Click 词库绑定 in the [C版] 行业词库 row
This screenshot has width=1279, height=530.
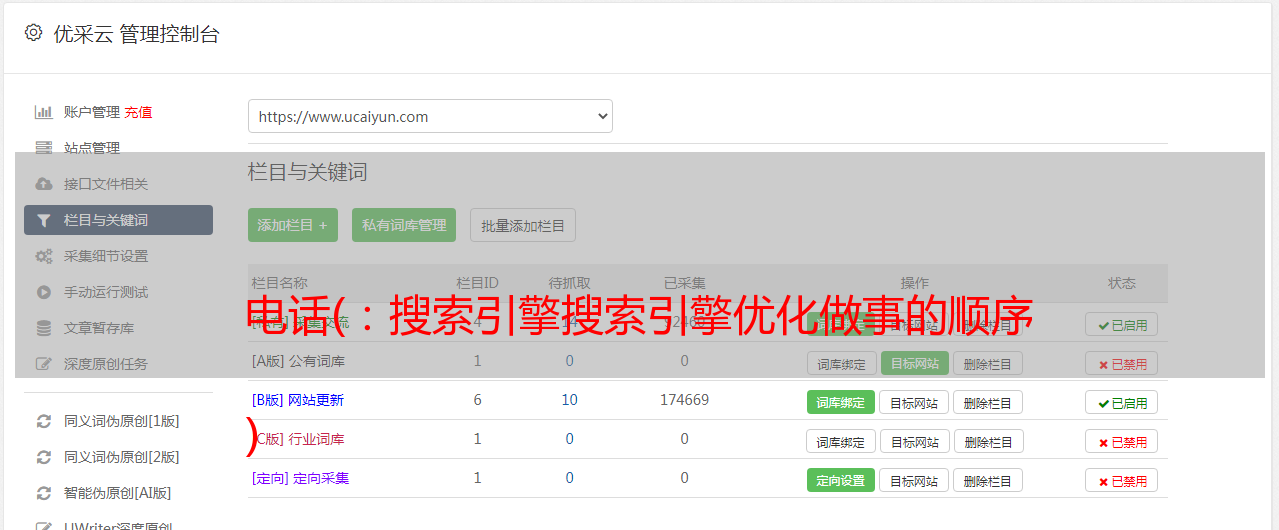(x=841, y=441)
